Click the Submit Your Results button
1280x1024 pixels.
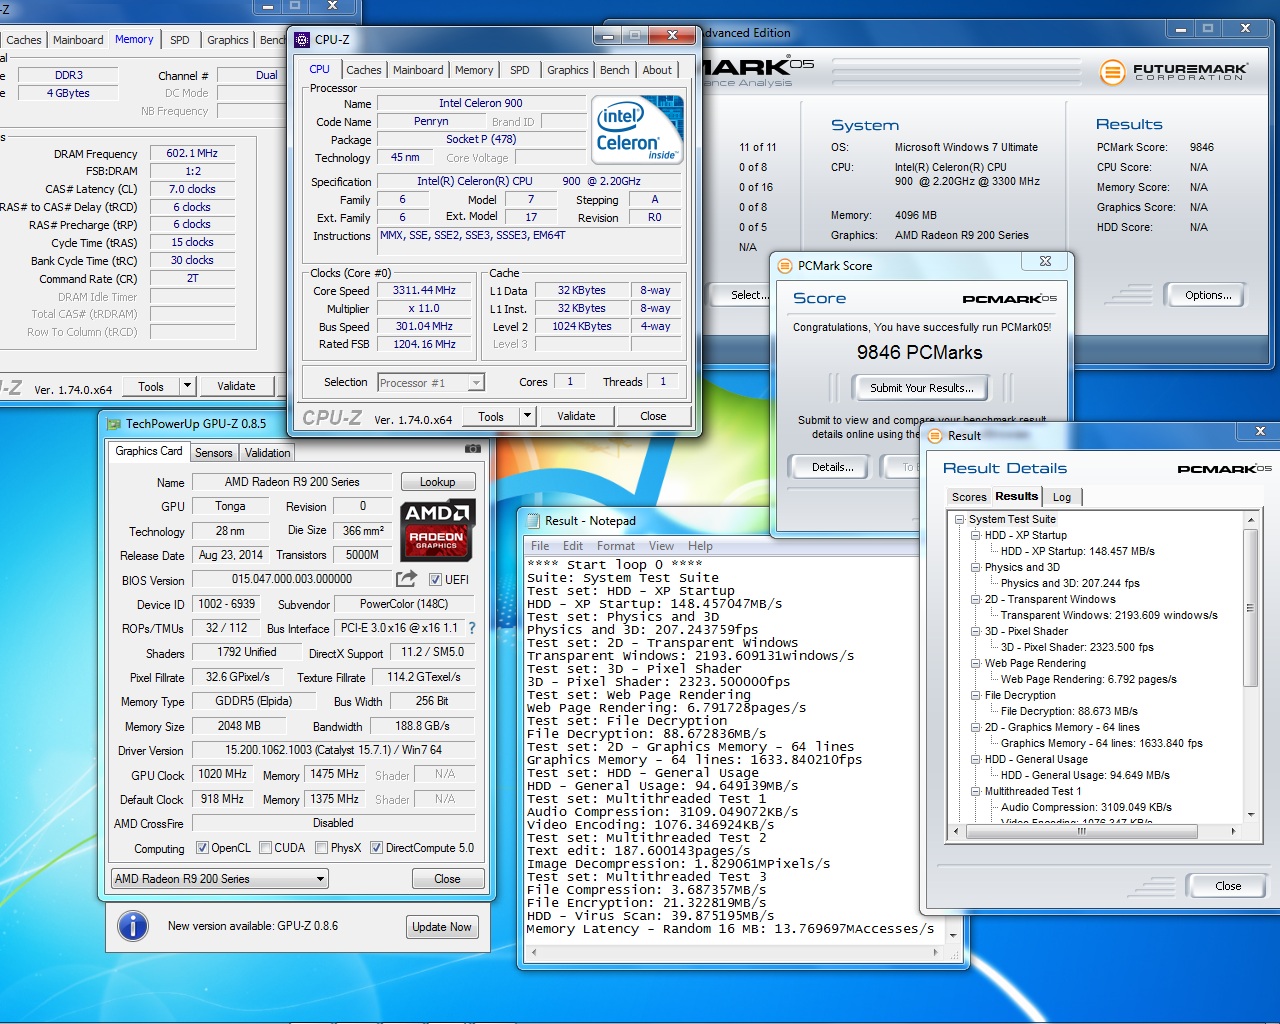921,388
